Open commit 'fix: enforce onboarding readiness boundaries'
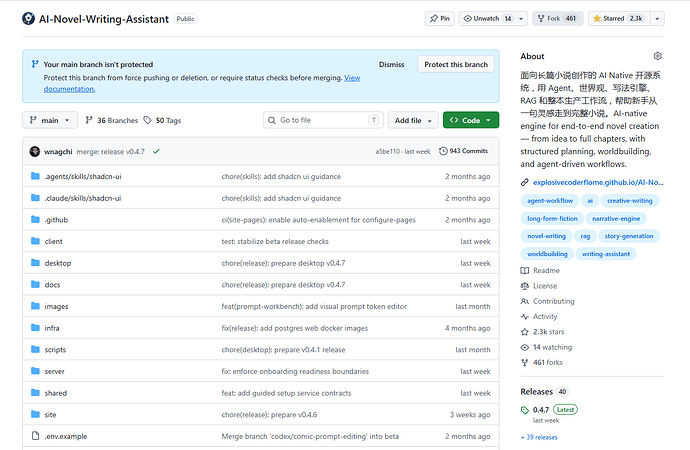The height and width of the screenshot is (450, 690). pyautogui.click(x=295, y=371)
